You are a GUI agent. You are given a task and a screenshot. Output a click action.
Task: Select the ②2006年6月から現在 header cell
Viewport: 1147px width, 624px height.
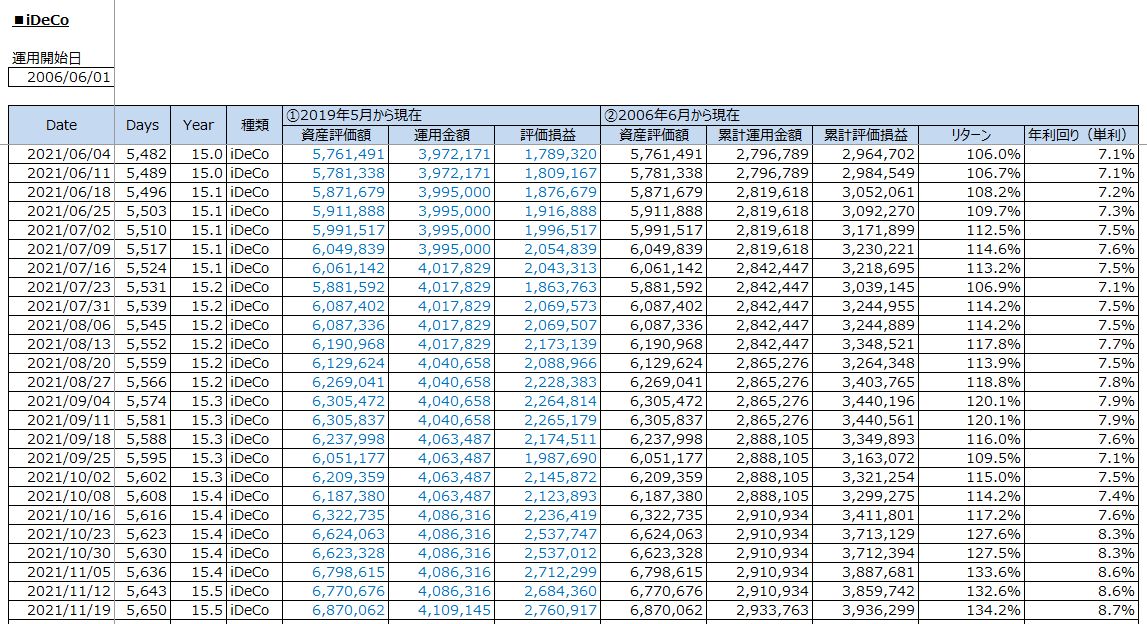[868, 115]
